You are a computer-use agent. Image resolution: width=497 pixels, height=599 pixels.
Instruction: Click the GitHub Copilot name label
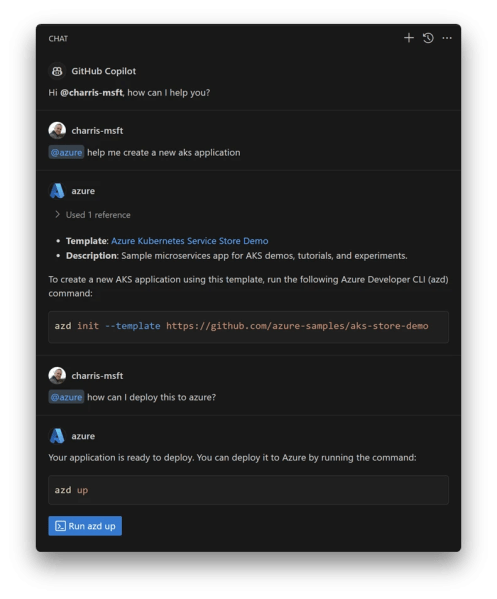(x=104, y=71)
